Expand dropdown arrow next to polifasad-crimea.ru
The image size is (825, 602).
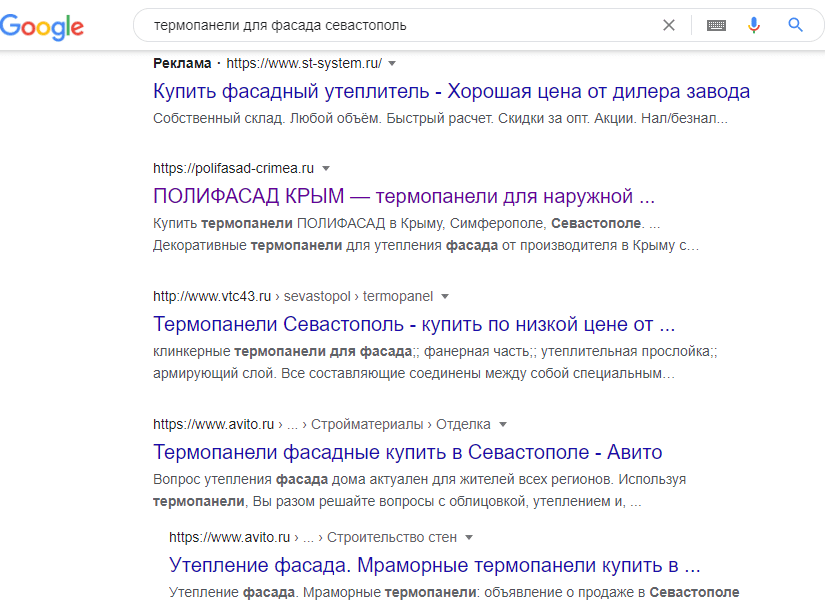[x=326, y=168]
